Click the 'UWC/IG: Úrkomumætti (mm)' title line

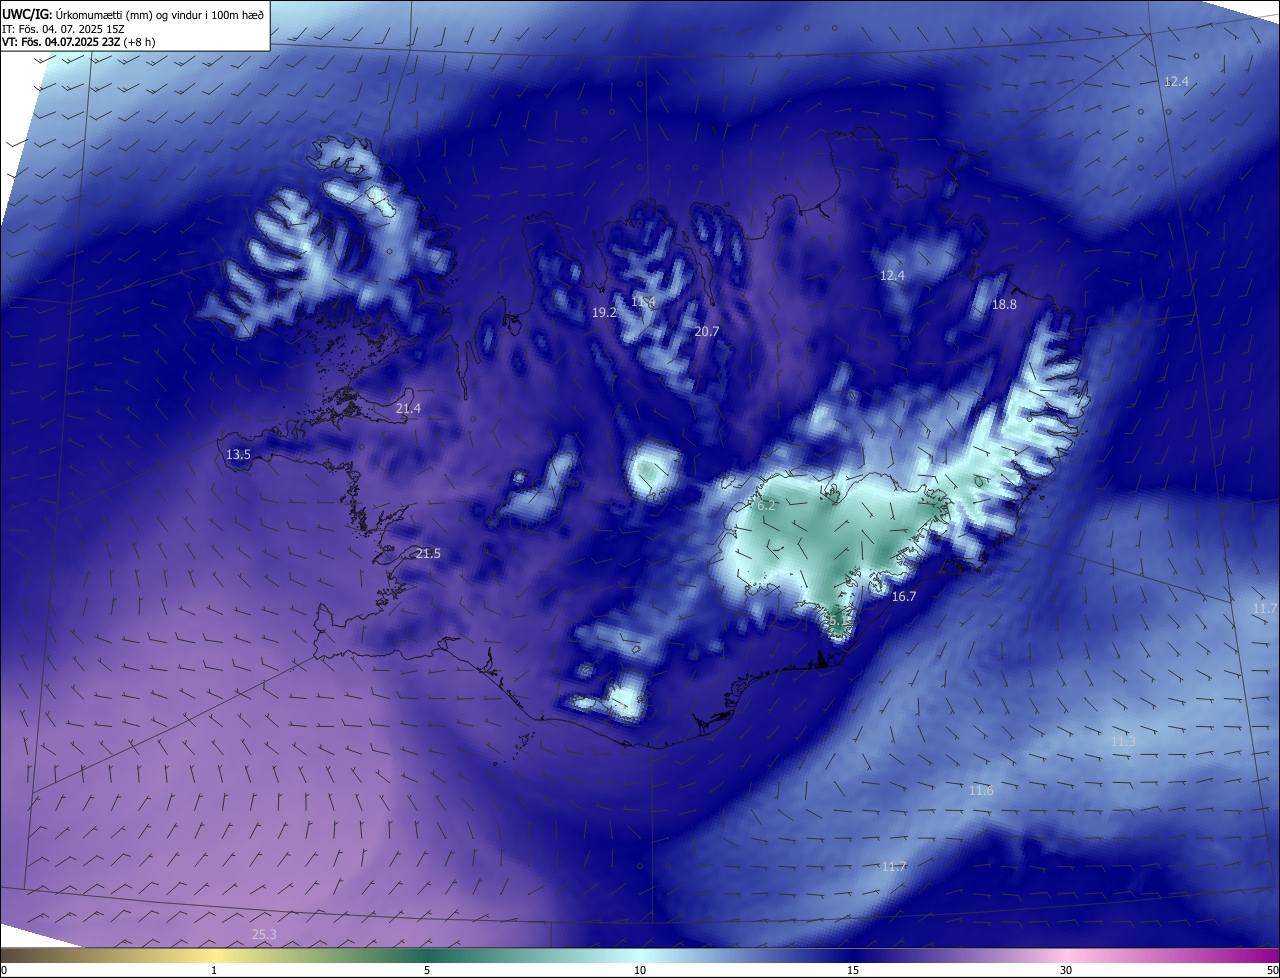point(133,14)
